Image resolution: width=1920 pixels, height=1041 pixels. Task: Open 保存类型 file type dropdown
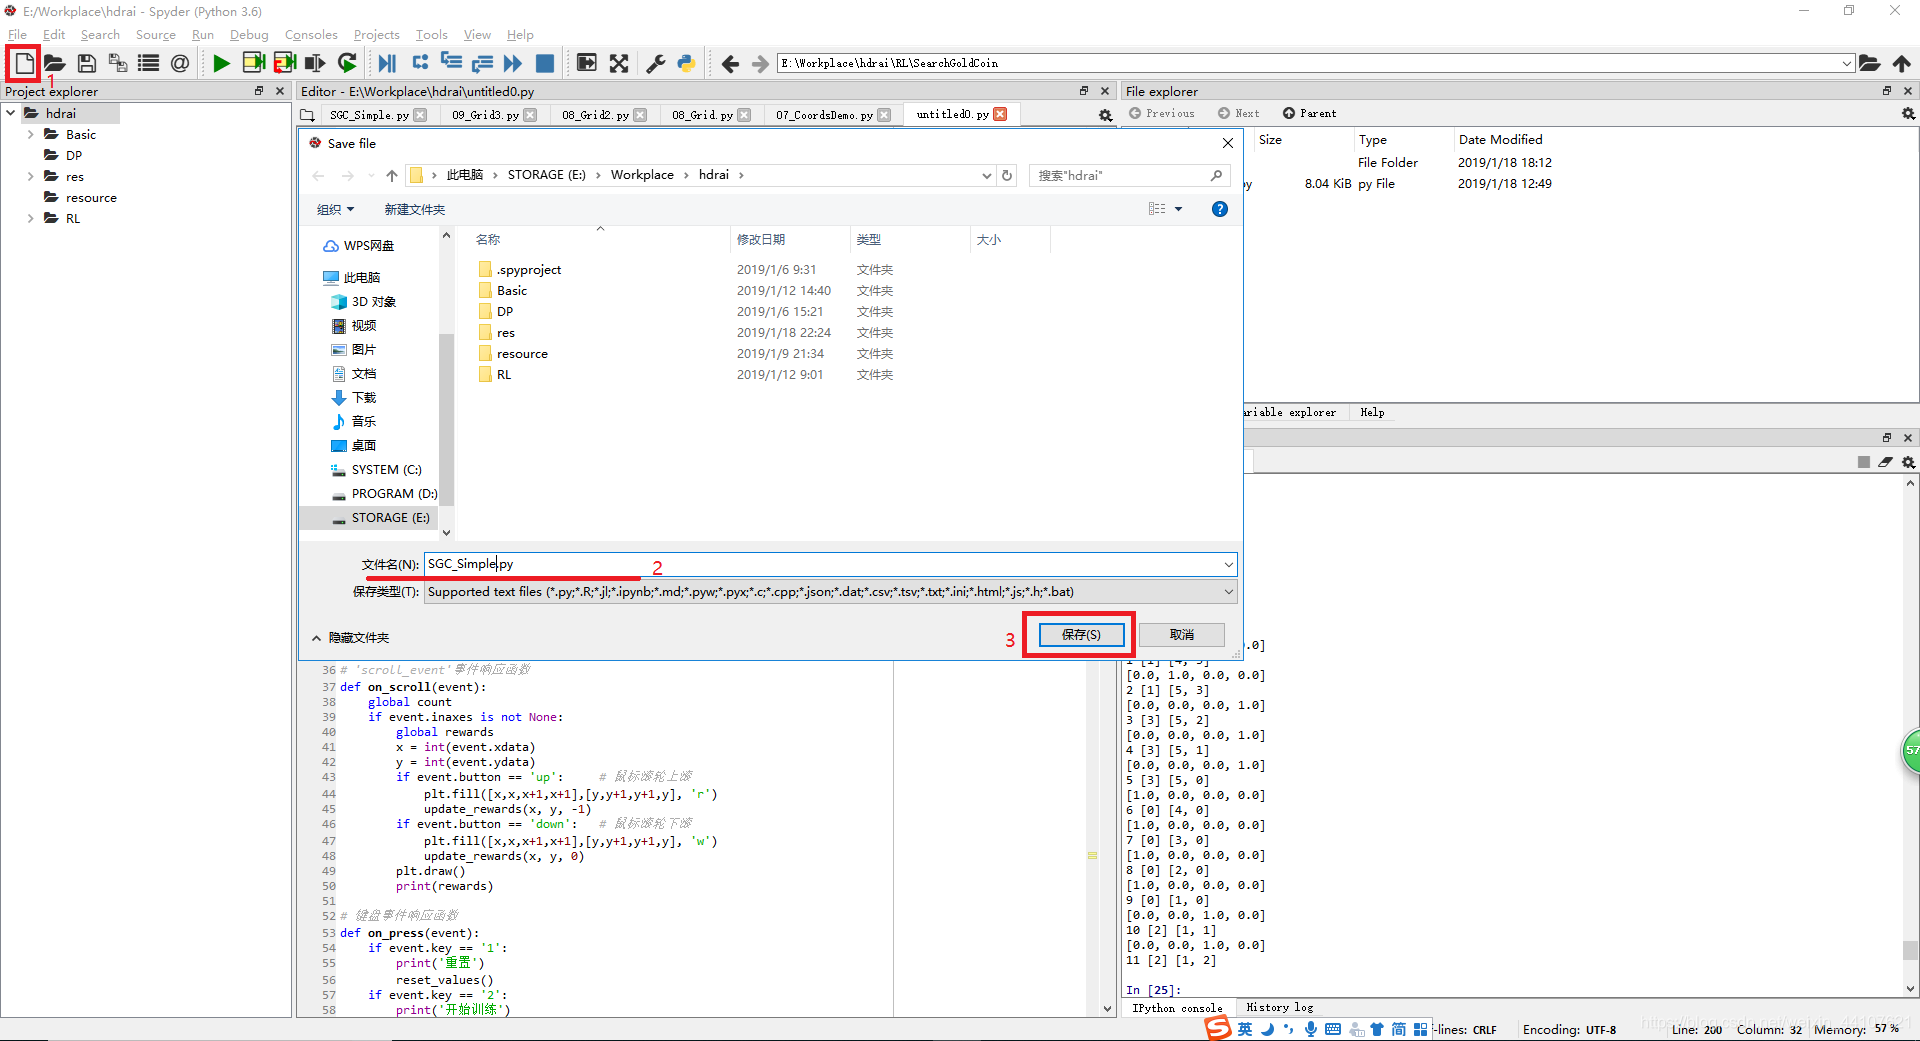point(830,592)
